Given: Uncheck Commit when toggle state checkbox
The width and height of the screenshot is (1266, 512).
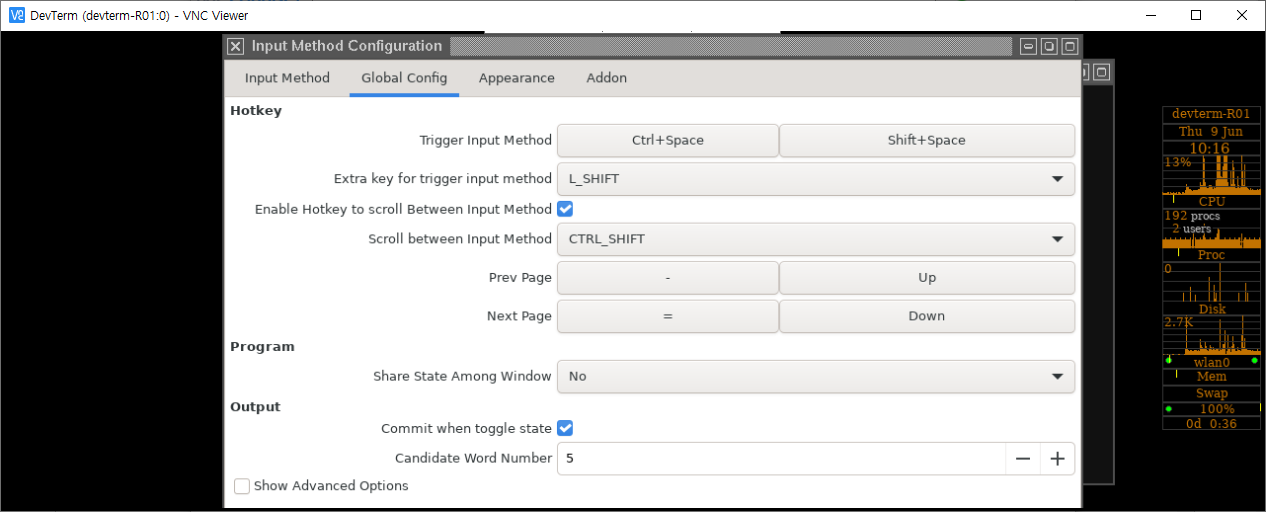Looking at the screenshot, I should pyautogui.click(x=565, y=428).
